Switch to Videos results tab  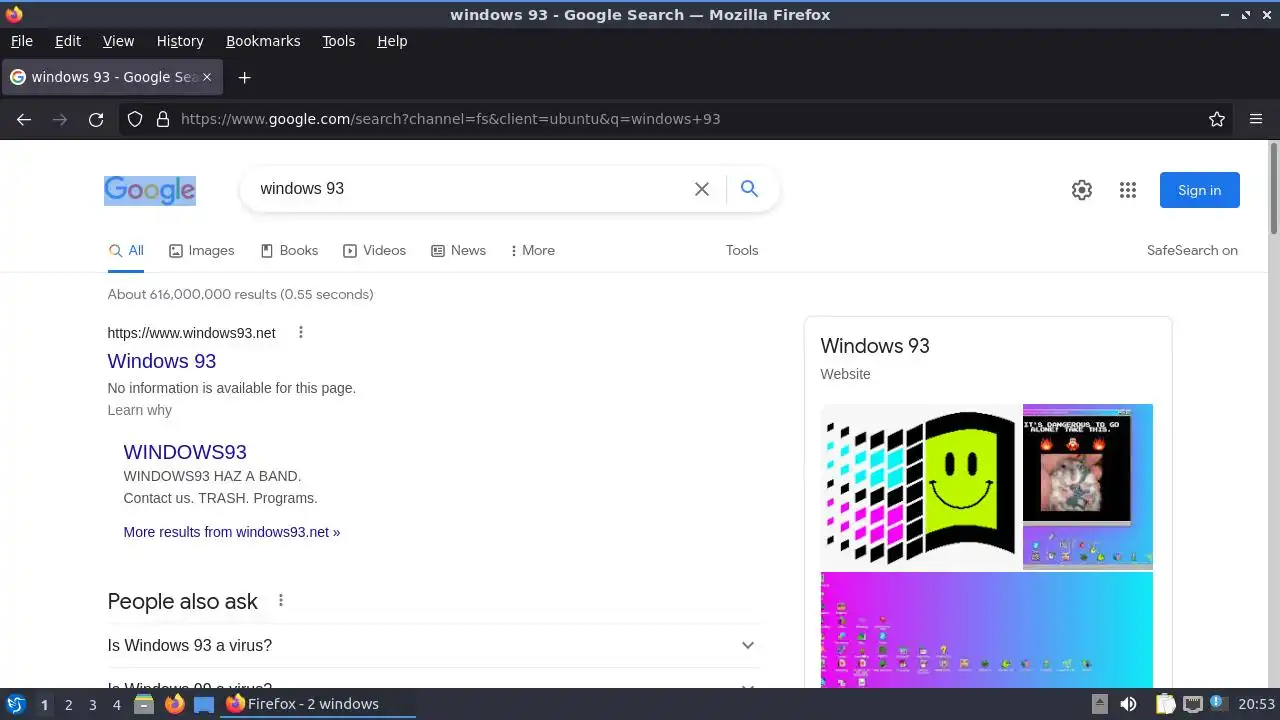(374, 250)
